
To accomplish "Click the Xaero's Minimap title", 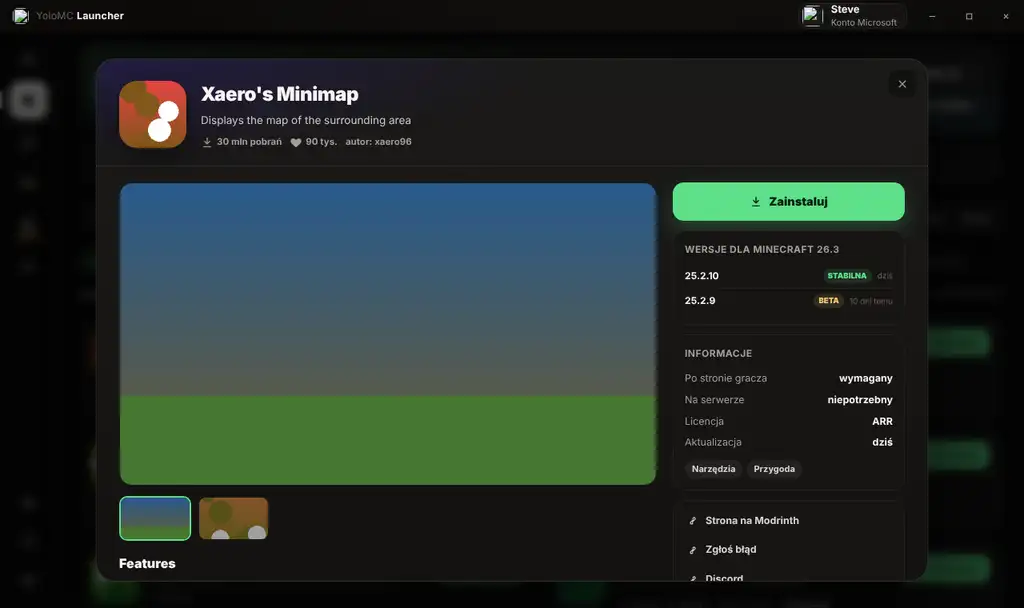I will click(x=280, y=94).
